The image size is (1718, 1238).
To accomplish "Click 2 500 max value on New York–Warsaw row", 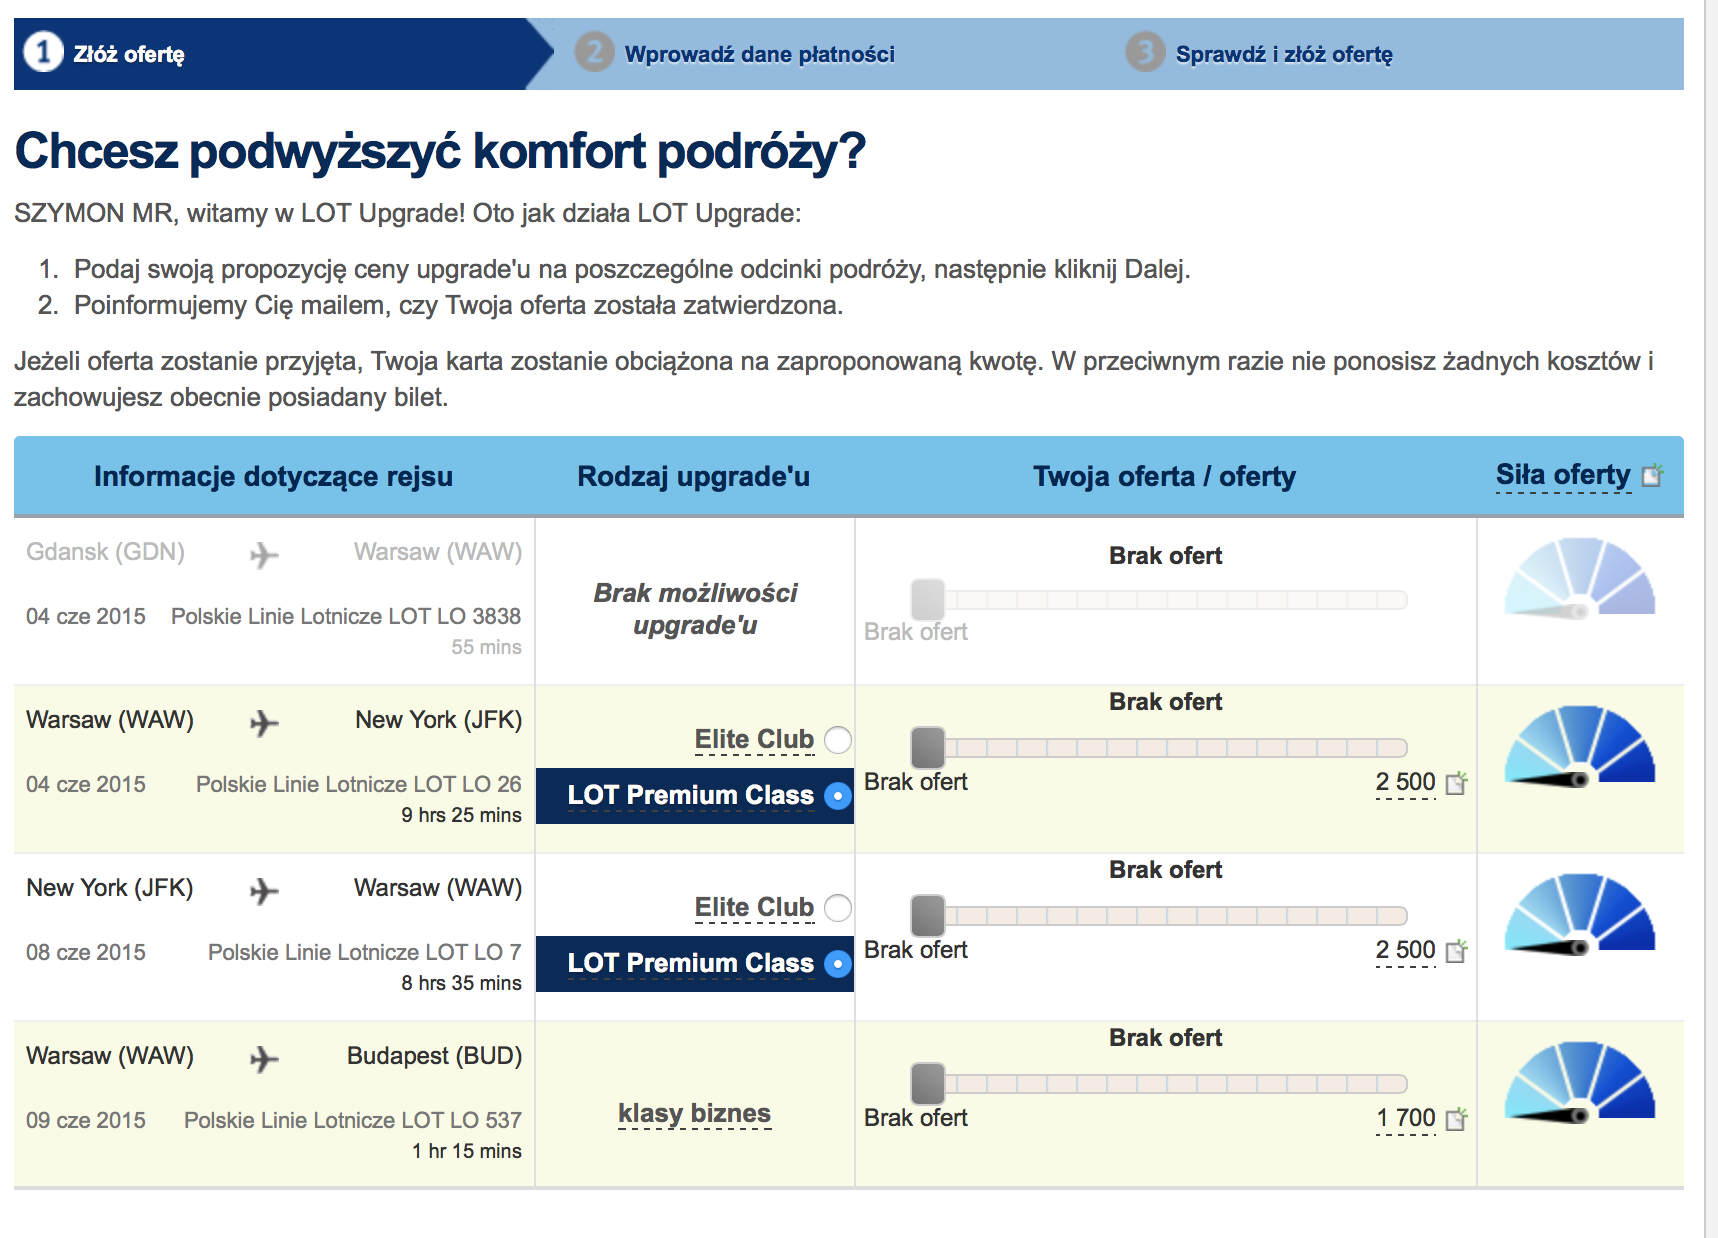I will [x=1405, y=950].
